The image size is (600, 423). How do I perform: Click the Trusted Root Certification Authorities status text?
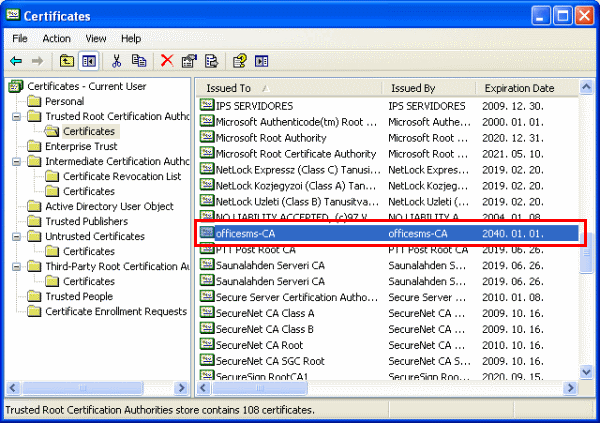coord(160,410)
